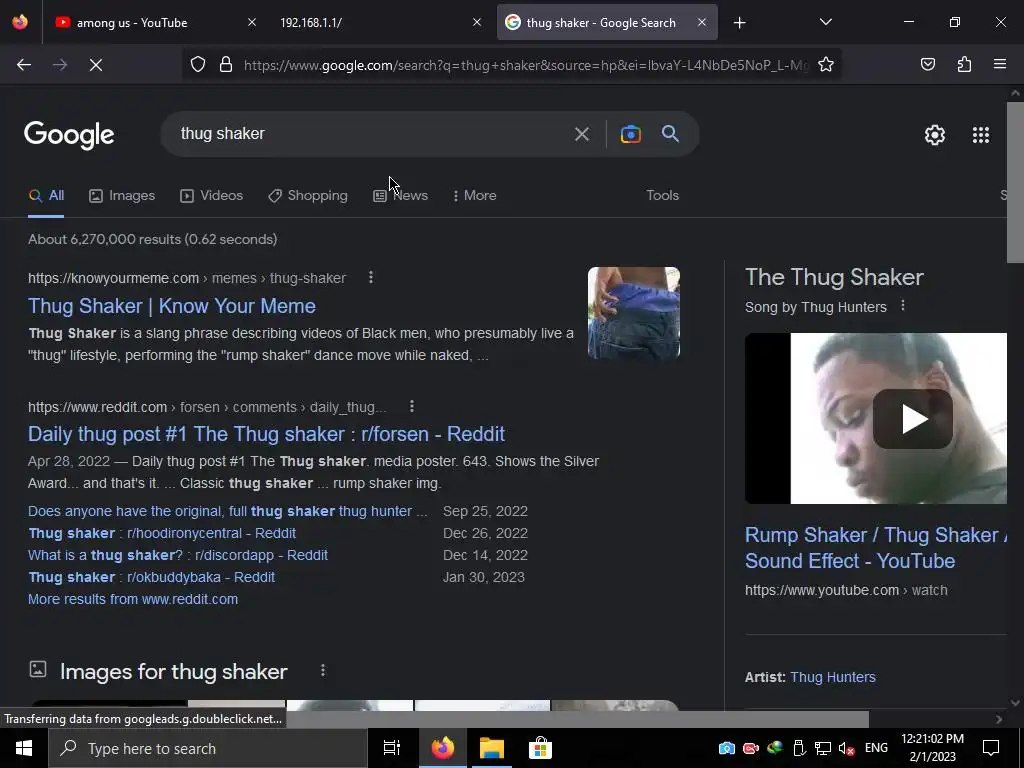The height and width of the screenshot is (768, 1024).
Task: Click the knowyourmeme.com breadcrumb URL text
Action: (x=187, y=278)
